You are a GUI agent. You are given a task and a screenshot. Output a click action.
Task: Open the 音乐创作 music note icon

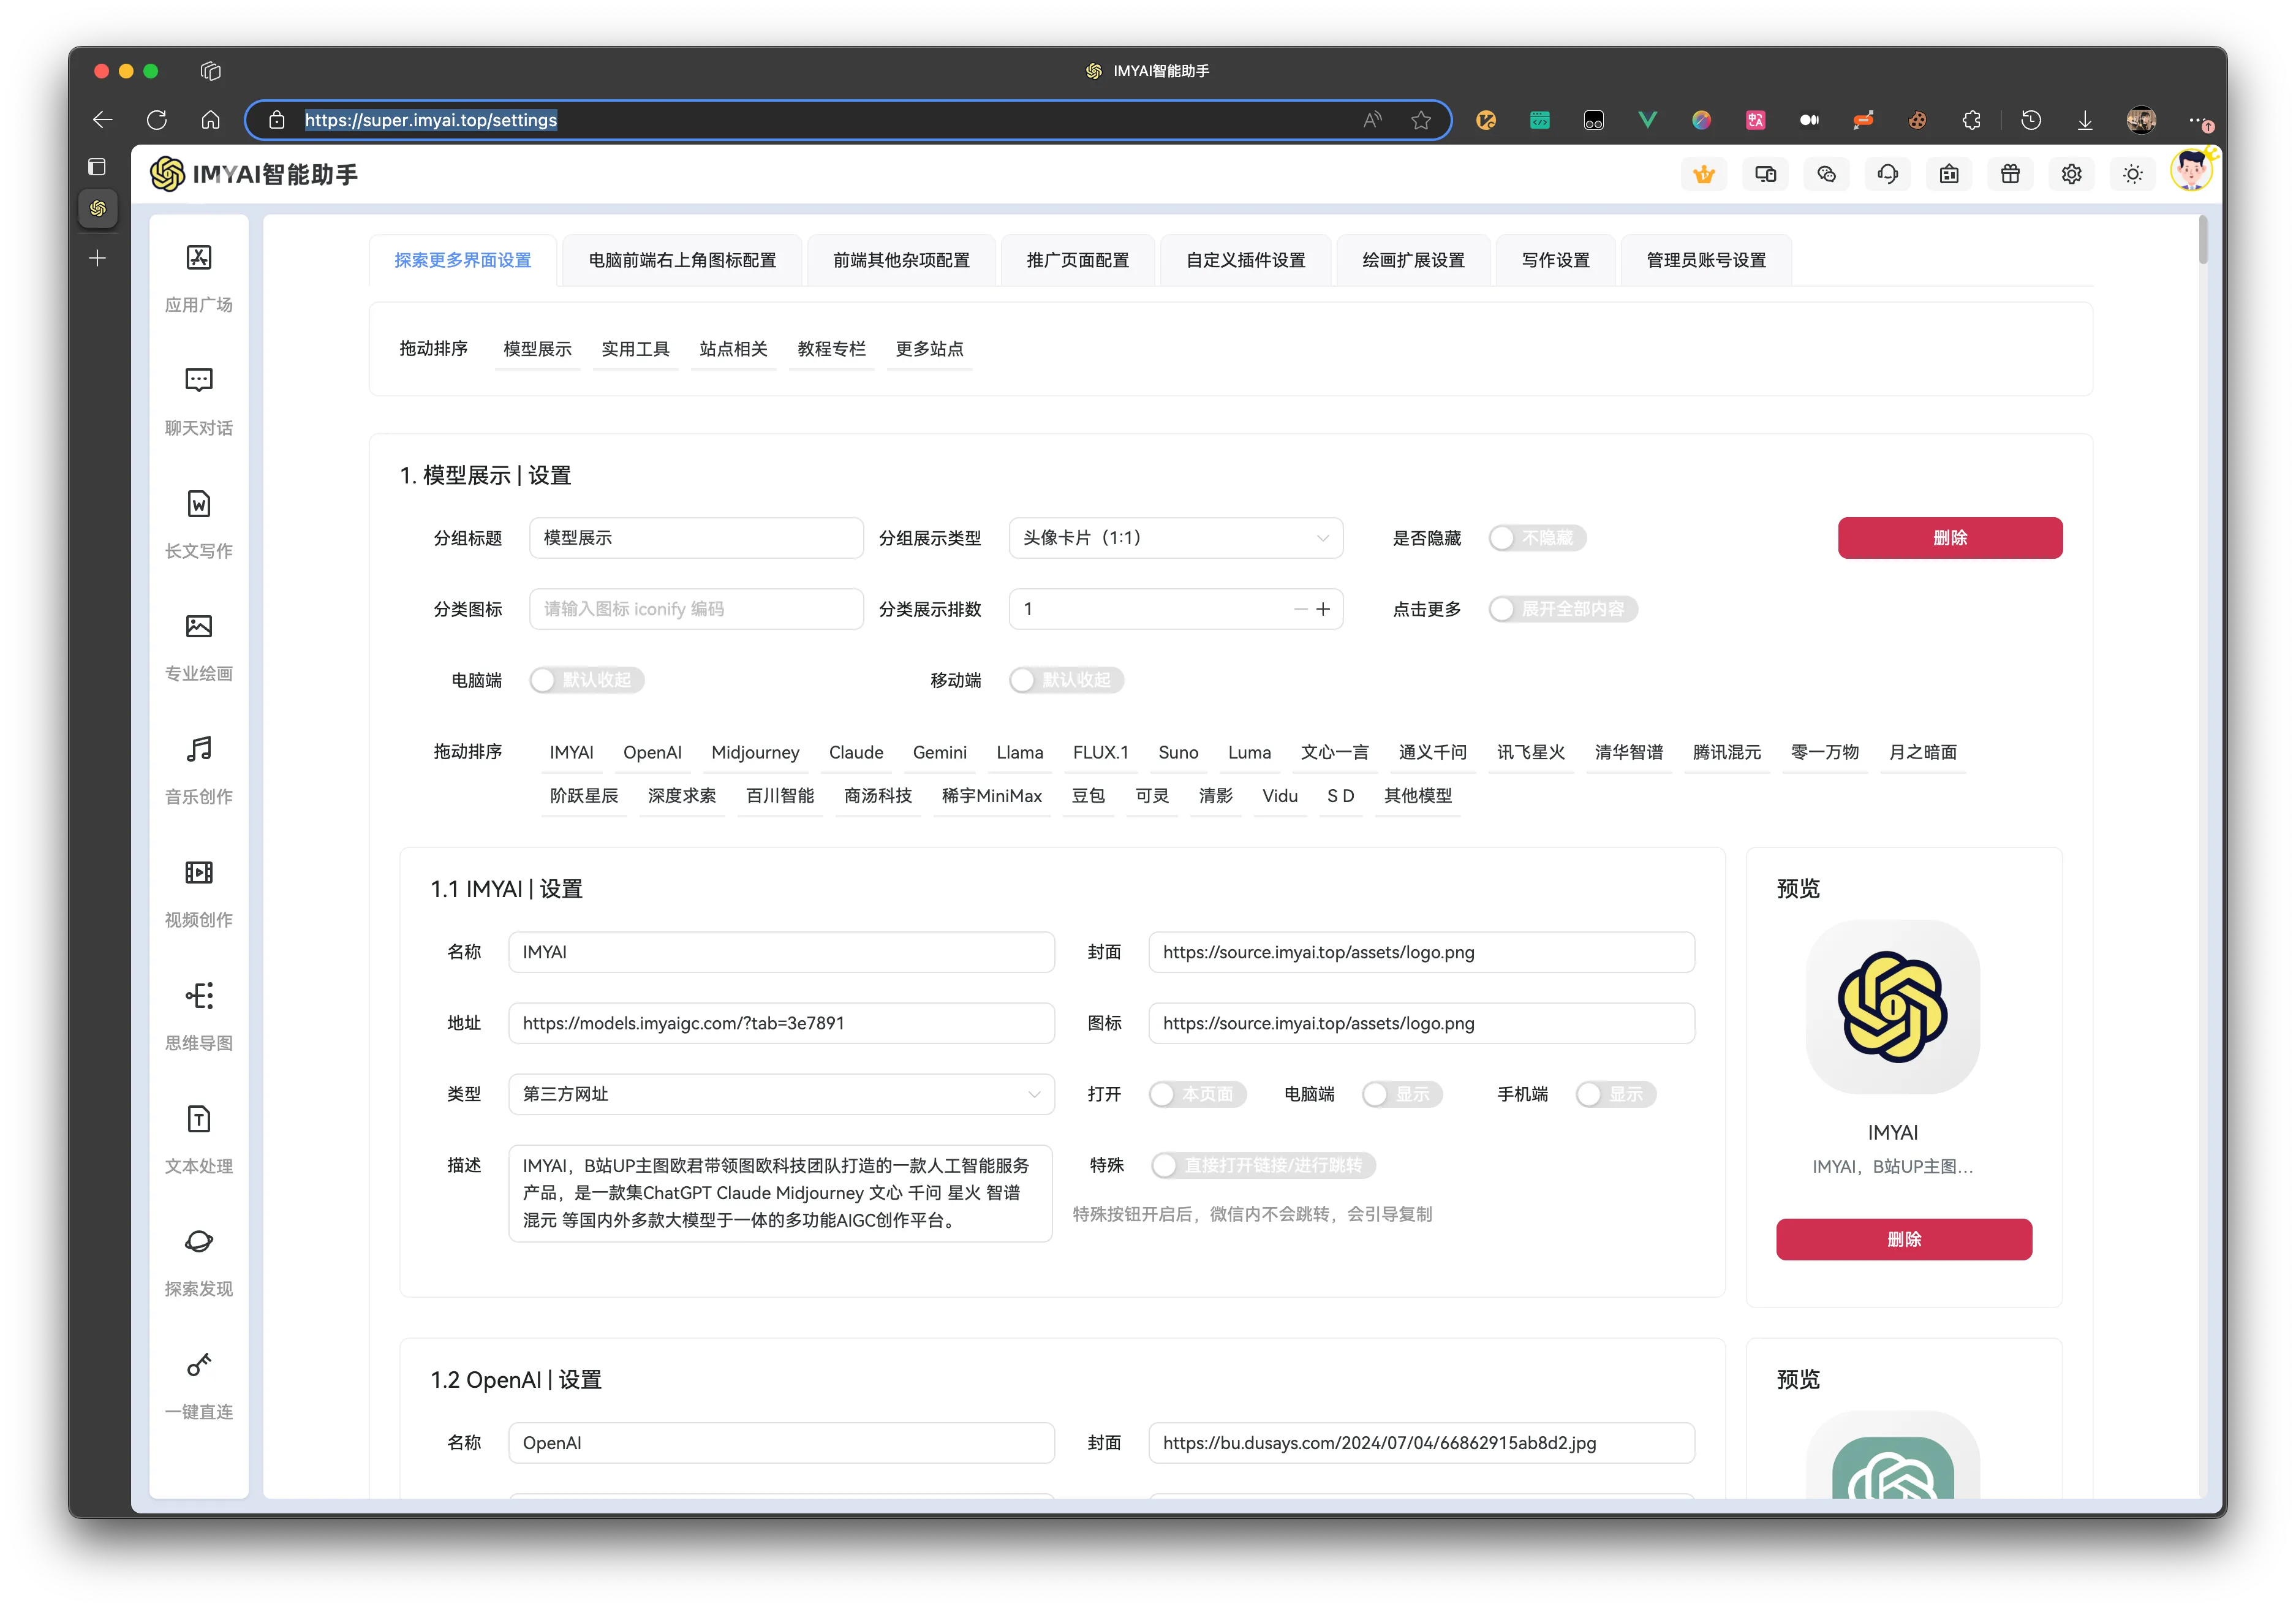199,750
